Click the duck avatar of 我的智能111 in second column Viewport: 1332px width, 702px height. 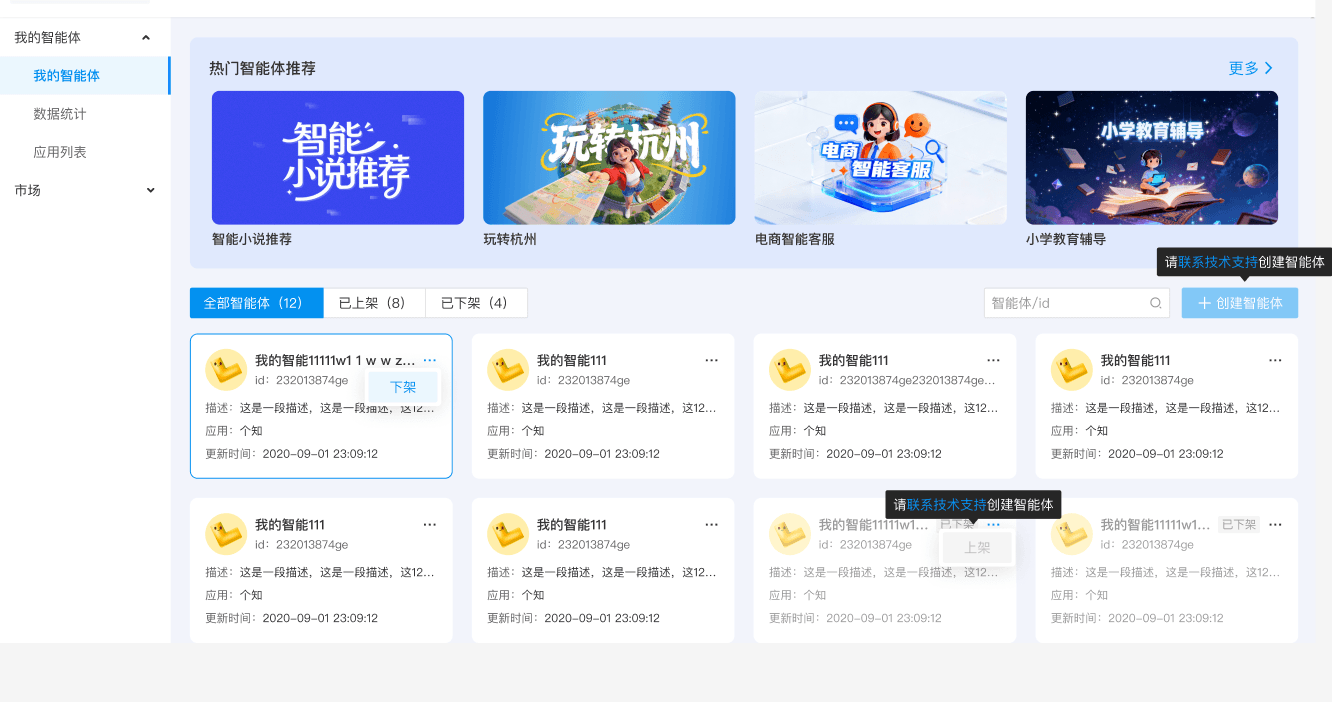509,370
